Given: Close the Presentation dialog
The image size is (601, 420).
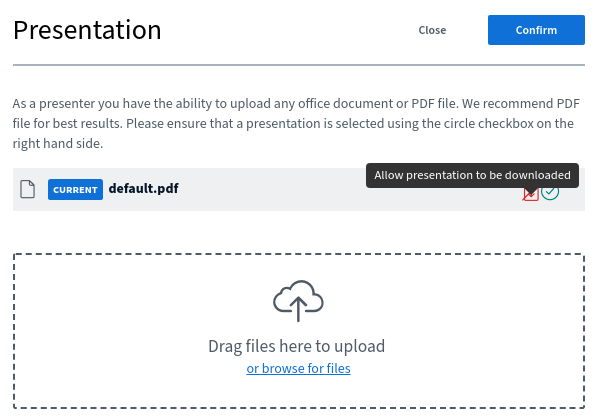Looking at the screenshot, I should (x=432, y=30).
